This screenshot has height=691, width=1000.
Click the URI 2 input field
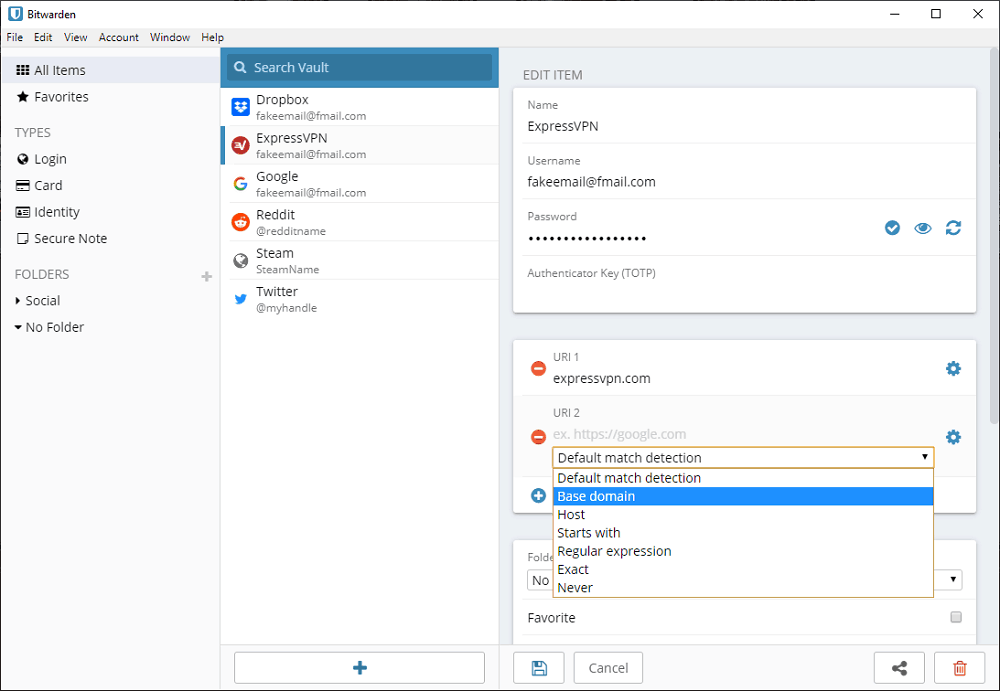pos(744,435)
